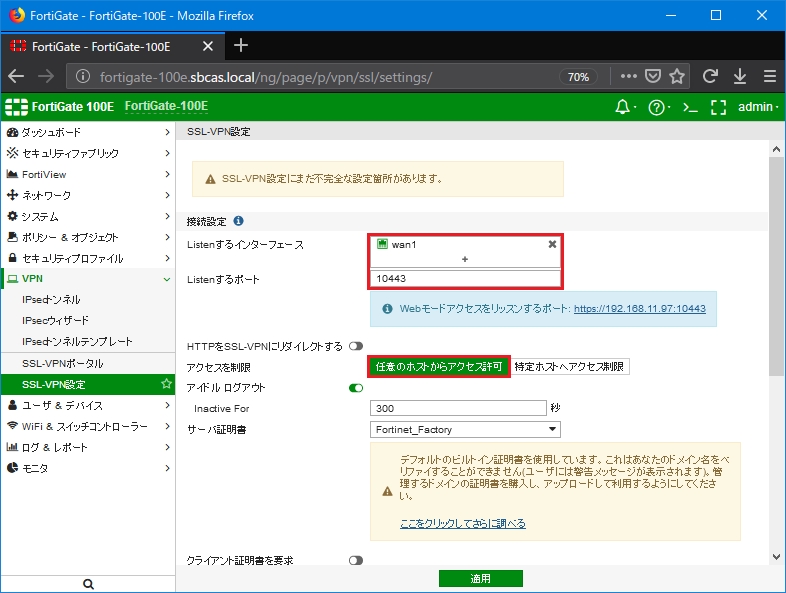Select 任意のホストからアクセス許可 option
The height and width of the screenshot is (593, 786).
439,366
